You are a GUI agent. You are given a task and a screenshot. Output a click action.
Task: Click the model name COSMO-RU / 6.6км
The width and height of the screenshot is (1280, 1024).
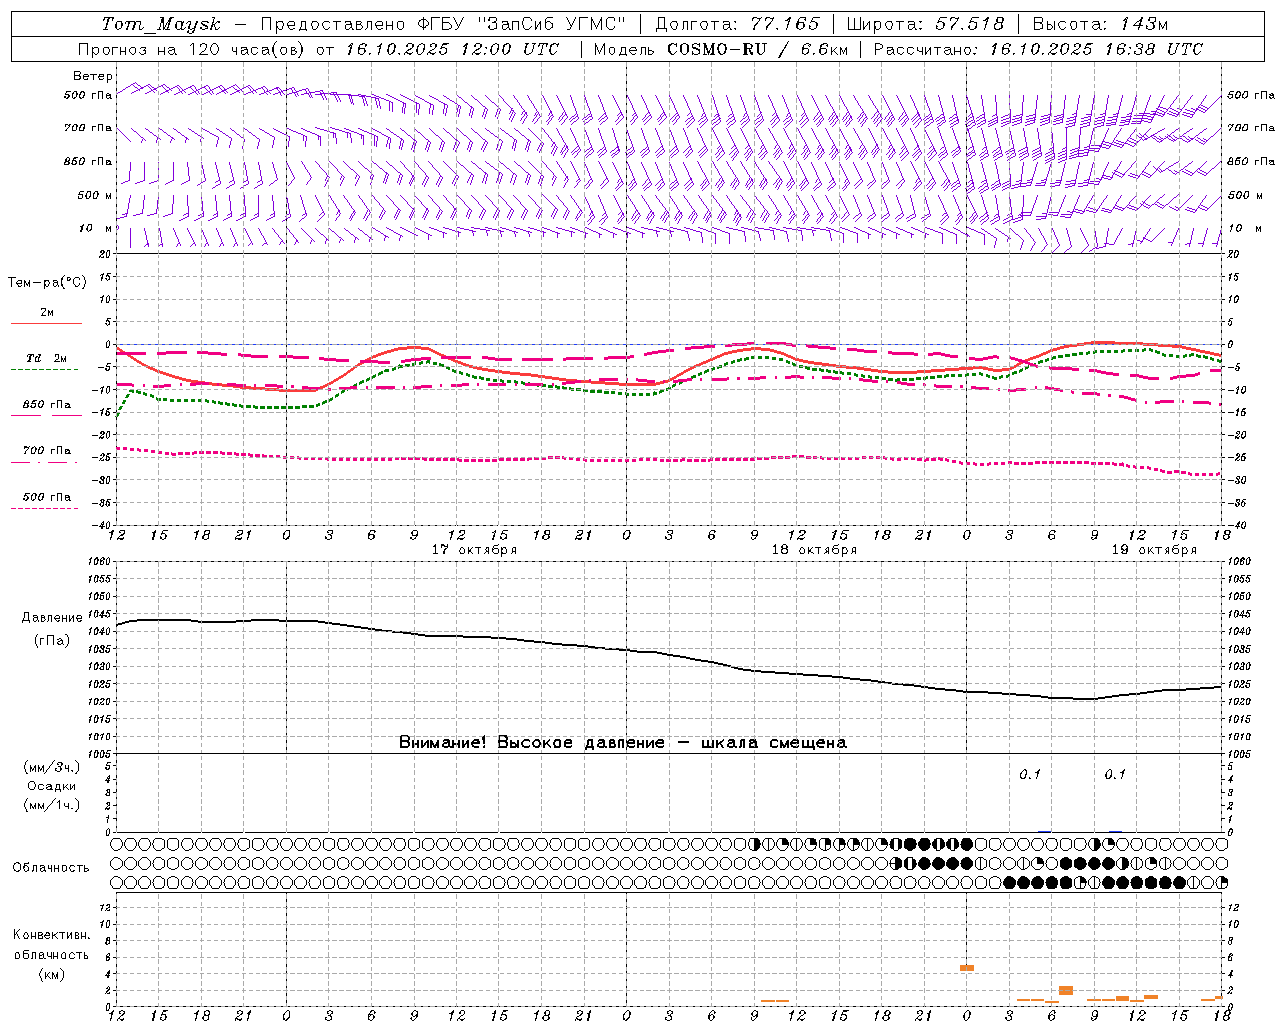coord(757,49)
